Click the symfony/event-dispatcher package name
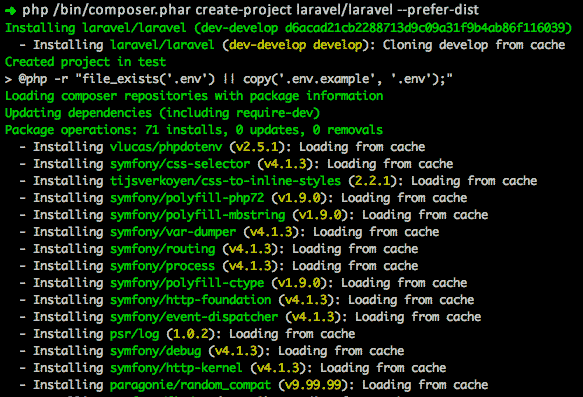The height and width of the screenshot is (397, 583). [194, 317]
